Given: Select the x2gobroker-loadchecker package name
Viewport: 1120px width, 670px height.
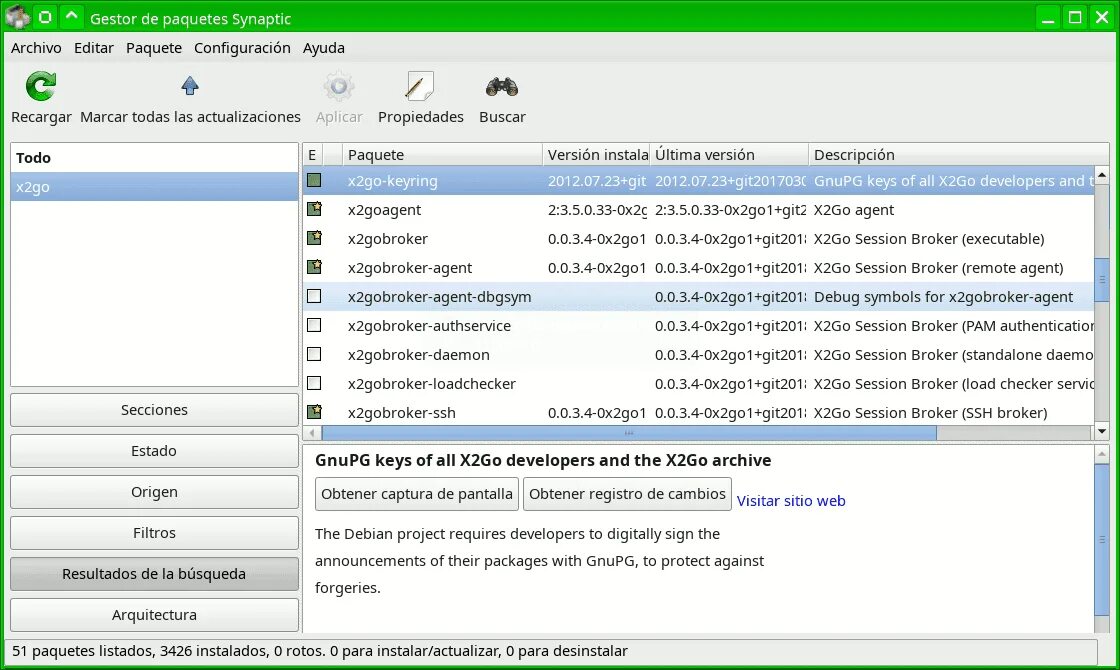Looking at the screenshot, I should coord(431,384).
